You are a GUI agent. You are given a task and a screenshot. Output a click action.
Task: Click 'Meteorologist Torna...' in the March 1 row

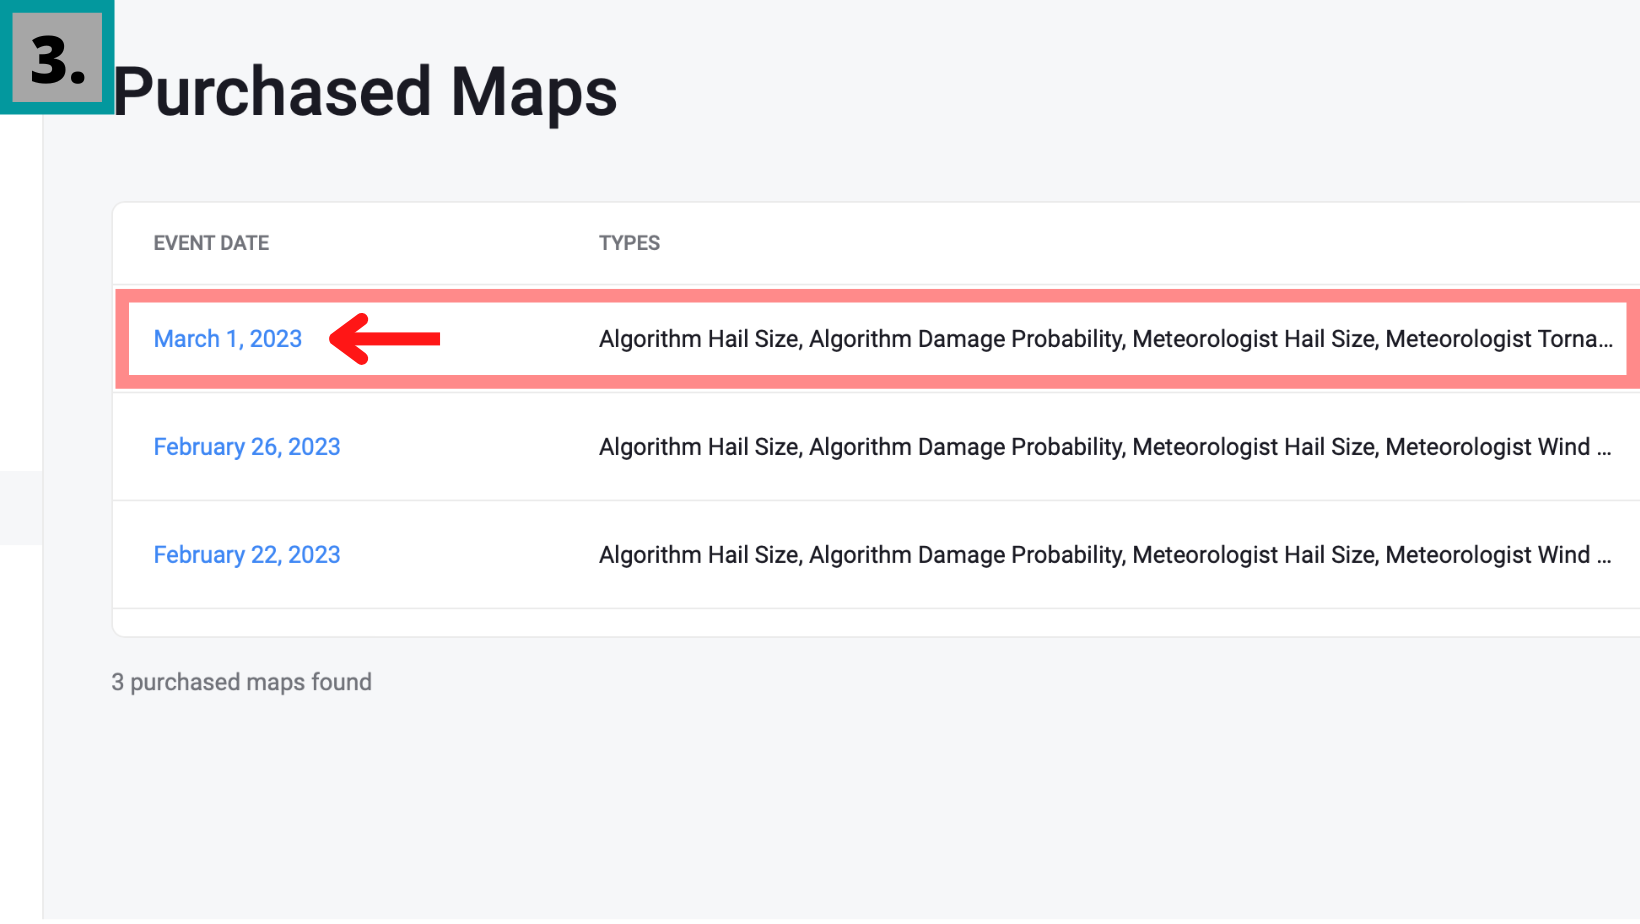click(x=1499, y=339)
